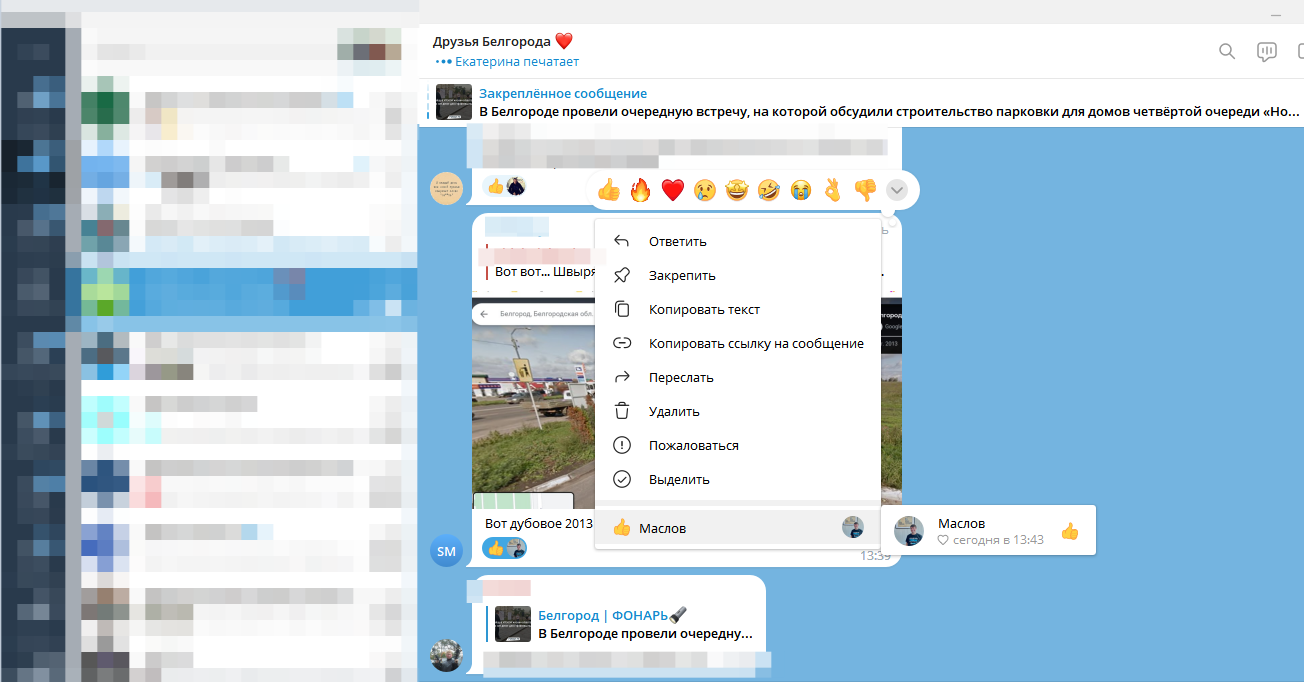React with the rolling laughing emoji
Viewport: 1304px width, 682px height.
[x=768, y=189]
